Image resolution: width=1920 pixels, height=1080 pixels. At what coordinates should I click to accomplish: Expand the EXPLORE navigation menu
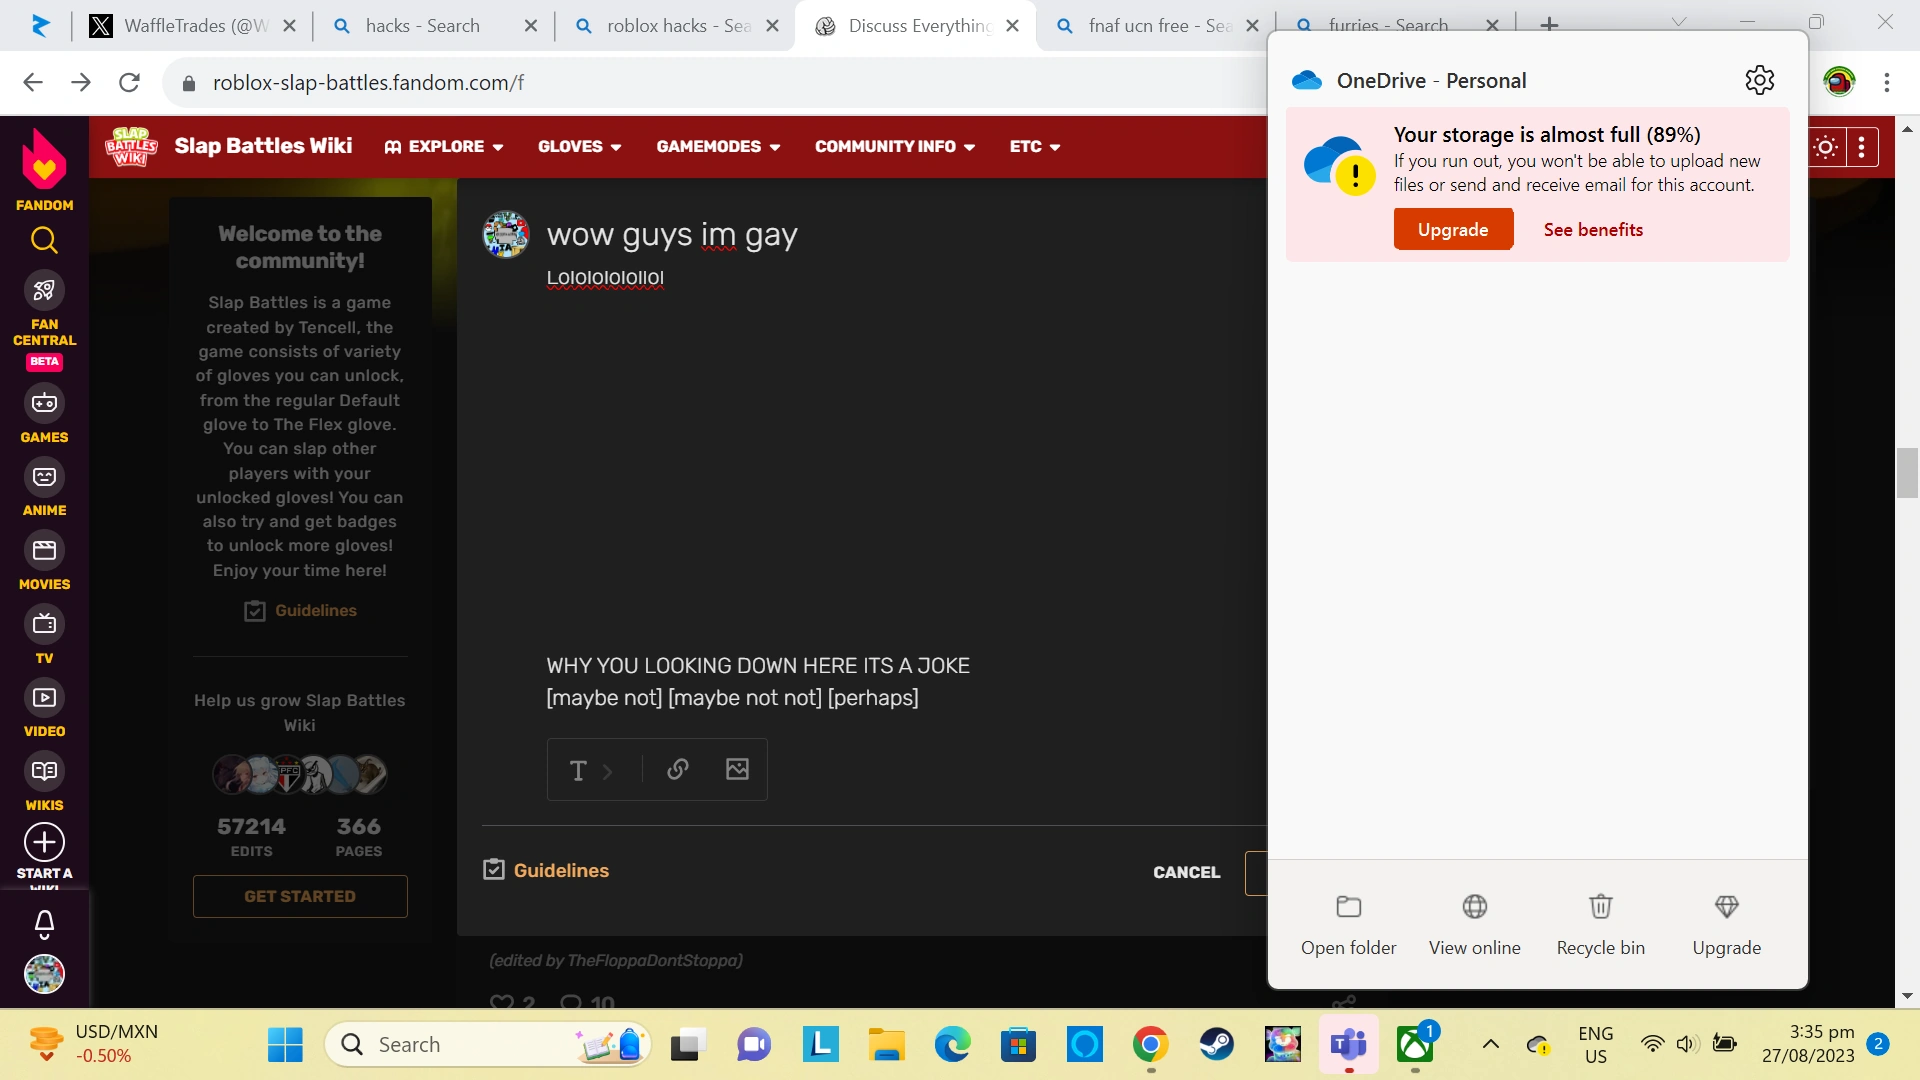[x=444, y=147]
